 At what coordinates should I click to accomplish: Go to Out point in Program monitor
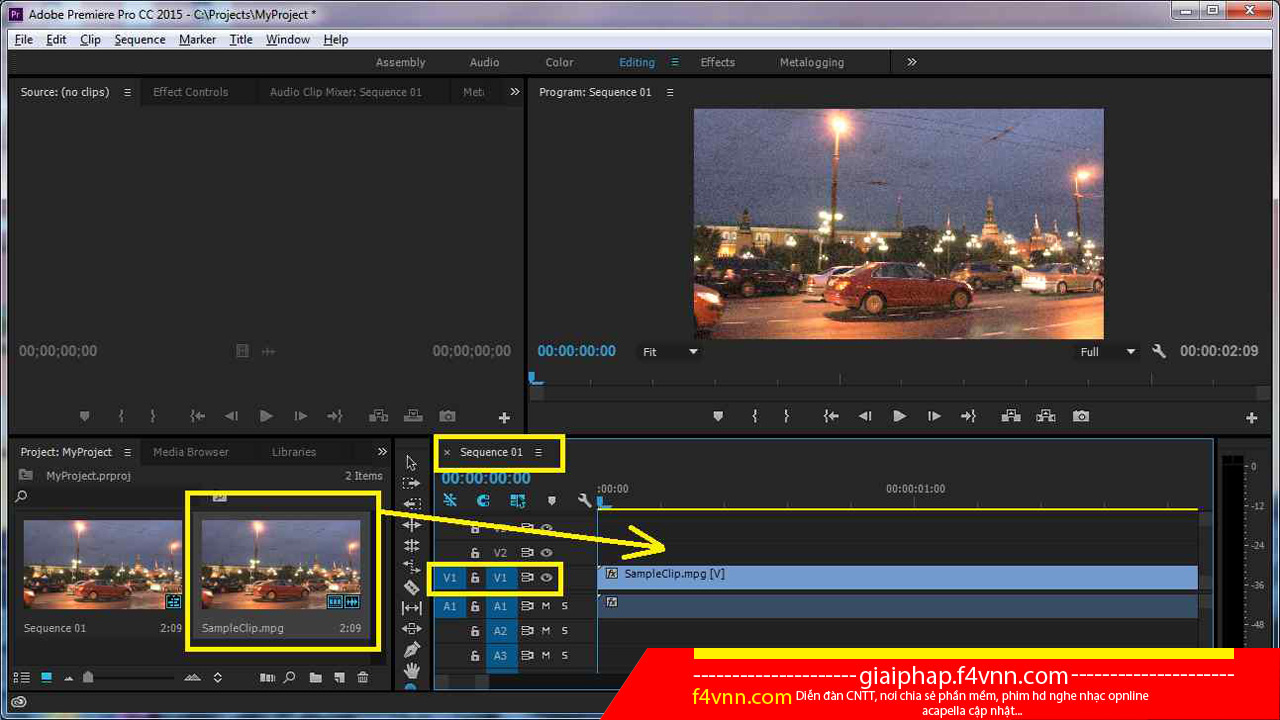pyautogui.click(x=968, y=416)
